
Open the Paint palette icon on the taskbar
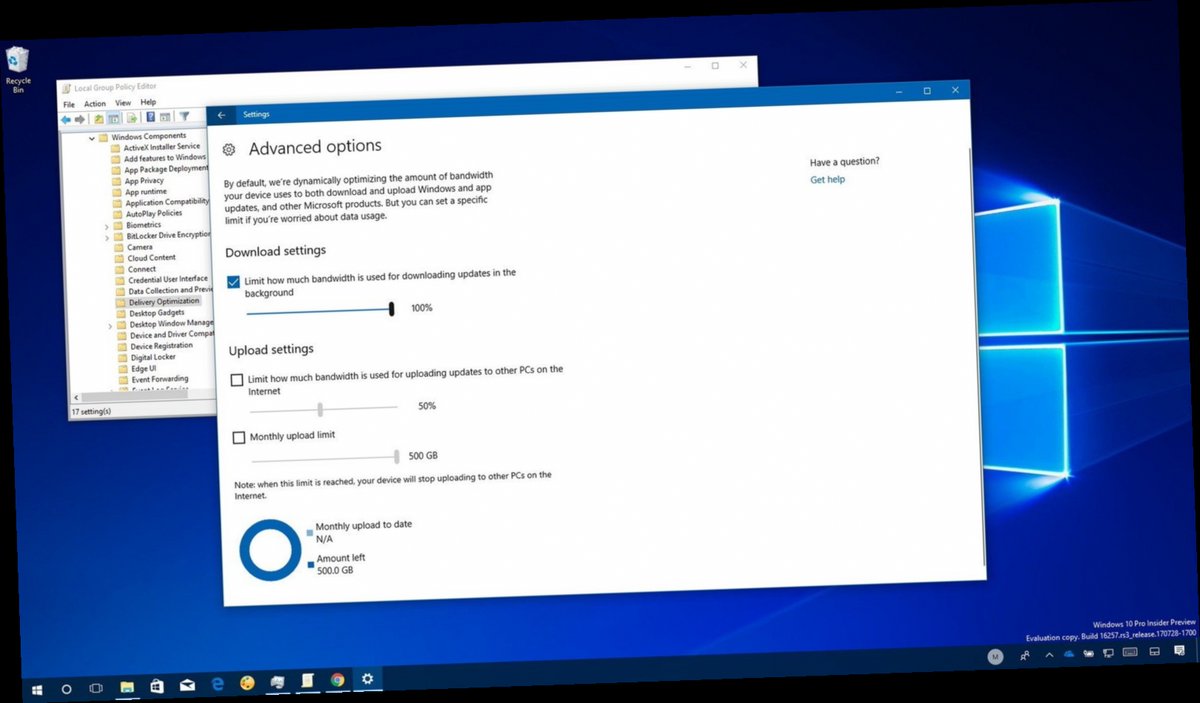247,683
